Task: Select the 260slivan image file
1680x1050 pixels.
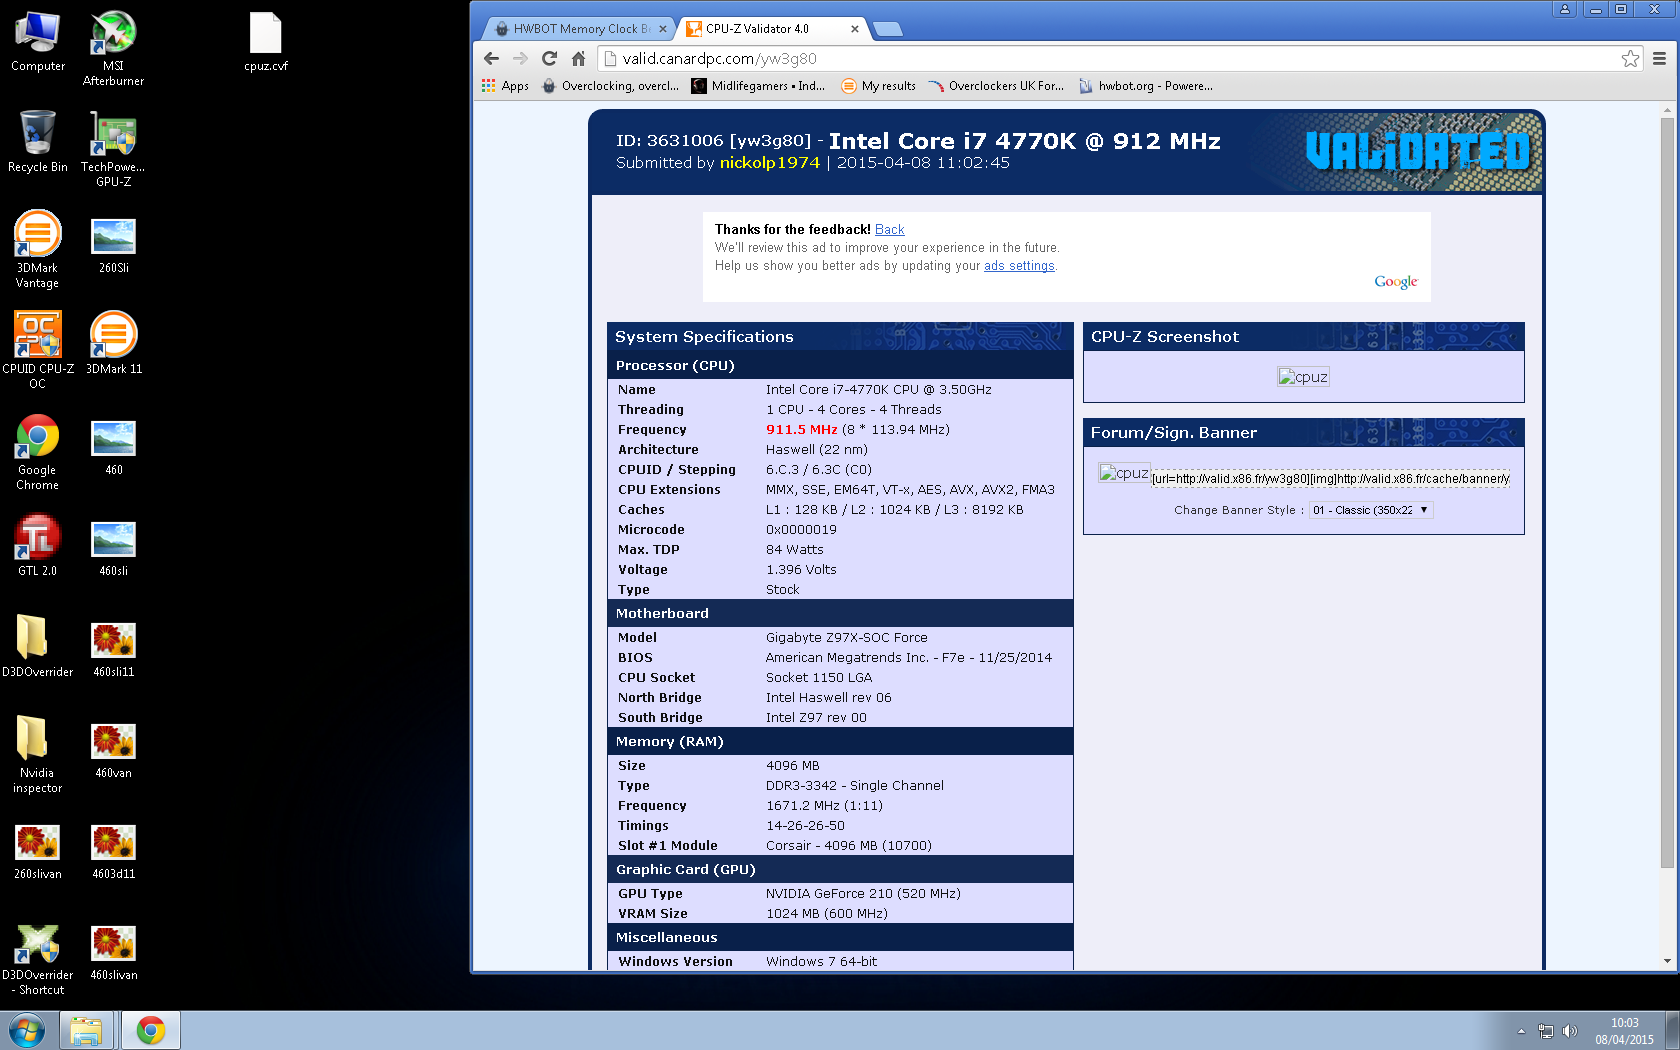Action: coord(38,851)
